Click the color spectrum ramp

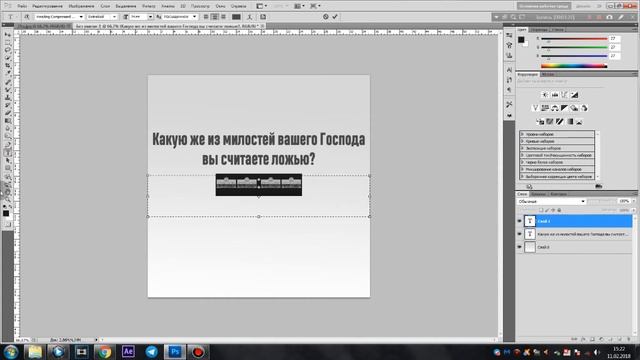574,66
